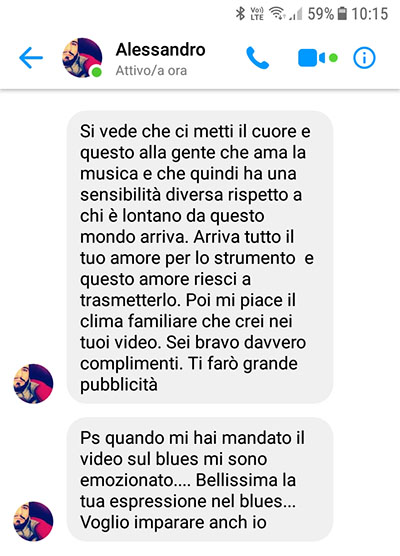Tap the Bluetooth status bar icon

click(240, 13)
